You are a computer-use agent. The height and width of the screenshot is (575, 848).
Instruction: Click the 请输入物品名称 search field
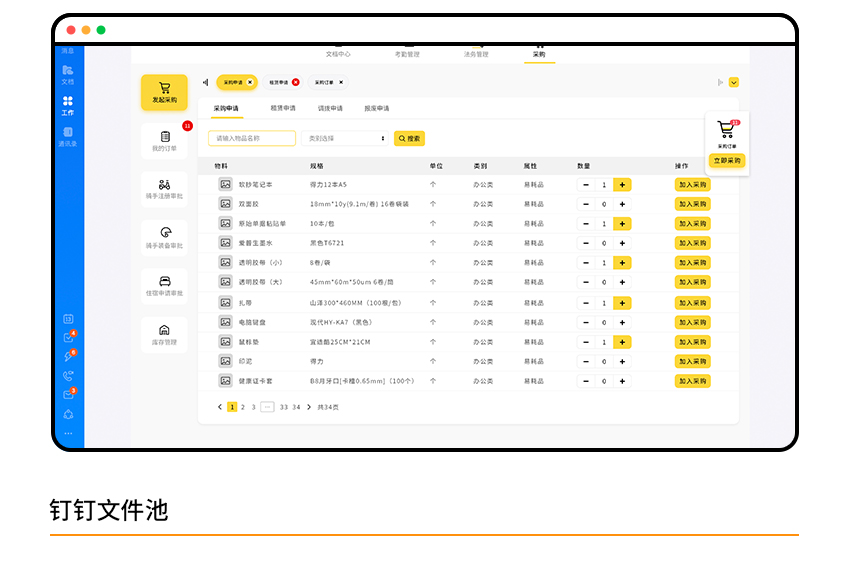(x=252, y=139)
